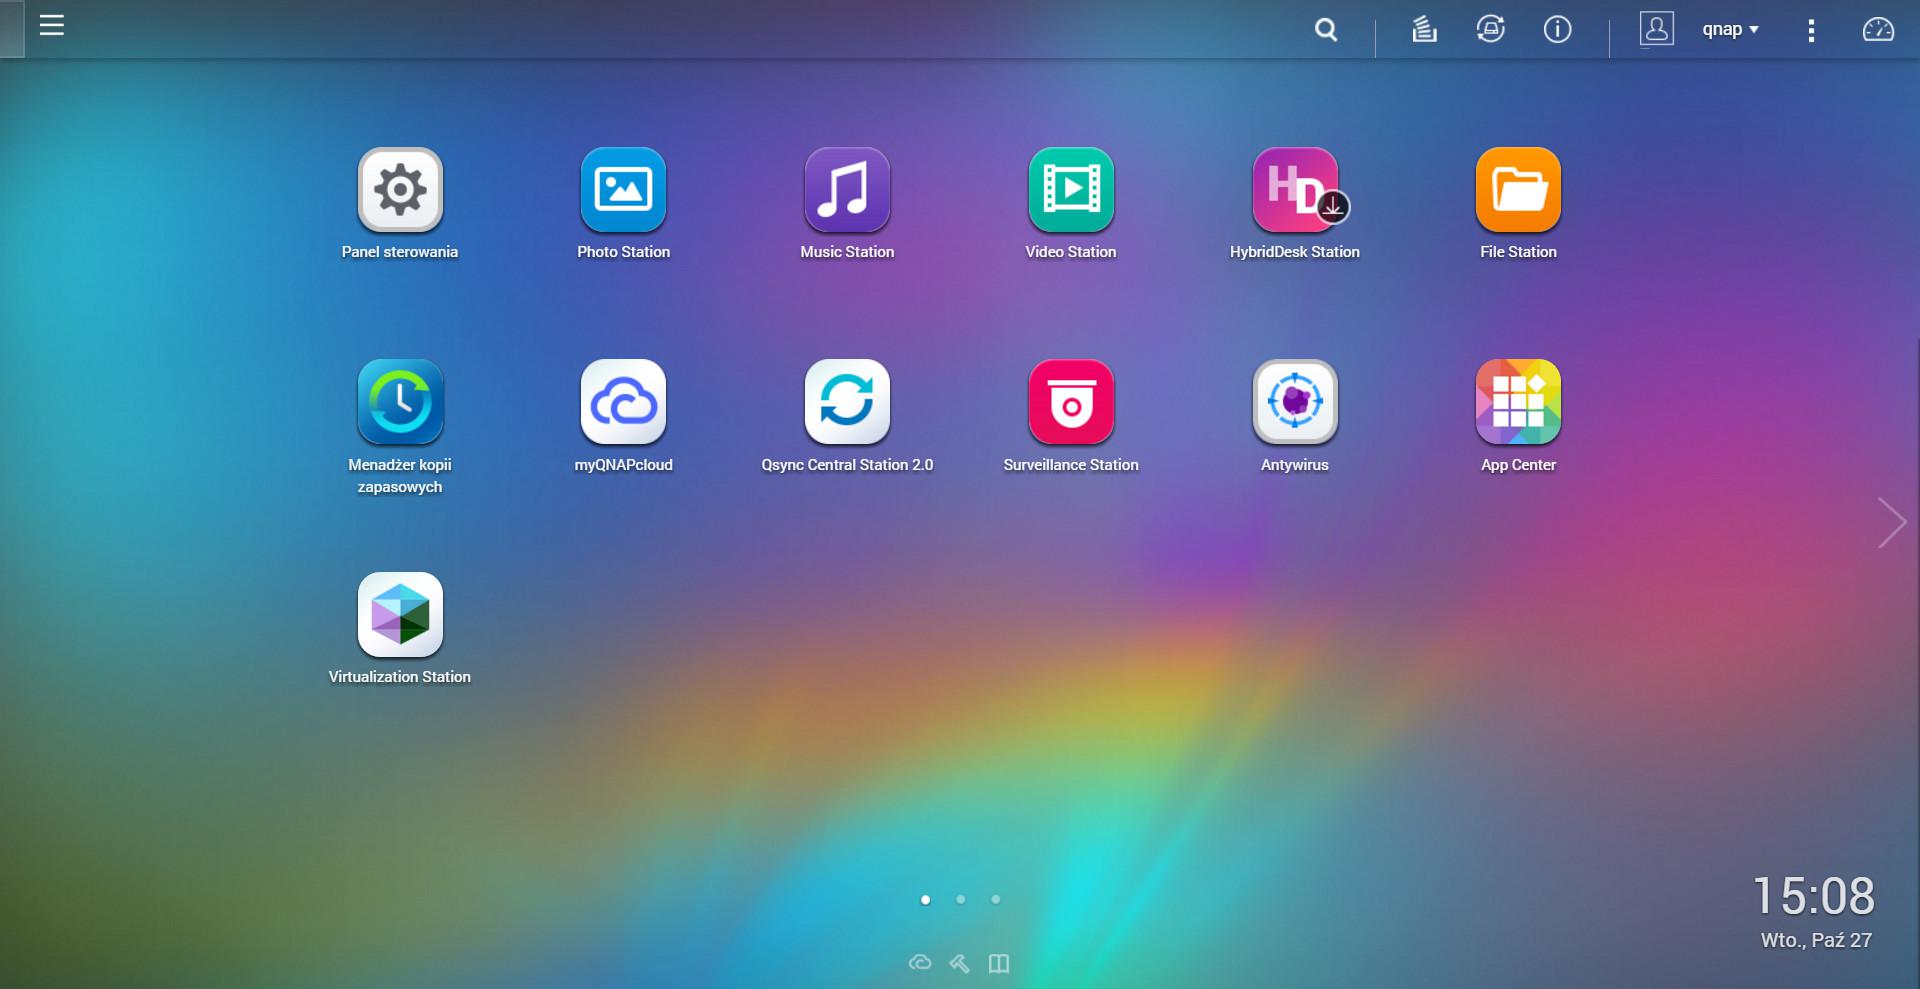The width and height of the screenshot is (1920, 989).
Task: Open Surveillance Station
Action: click(1070, 402)
